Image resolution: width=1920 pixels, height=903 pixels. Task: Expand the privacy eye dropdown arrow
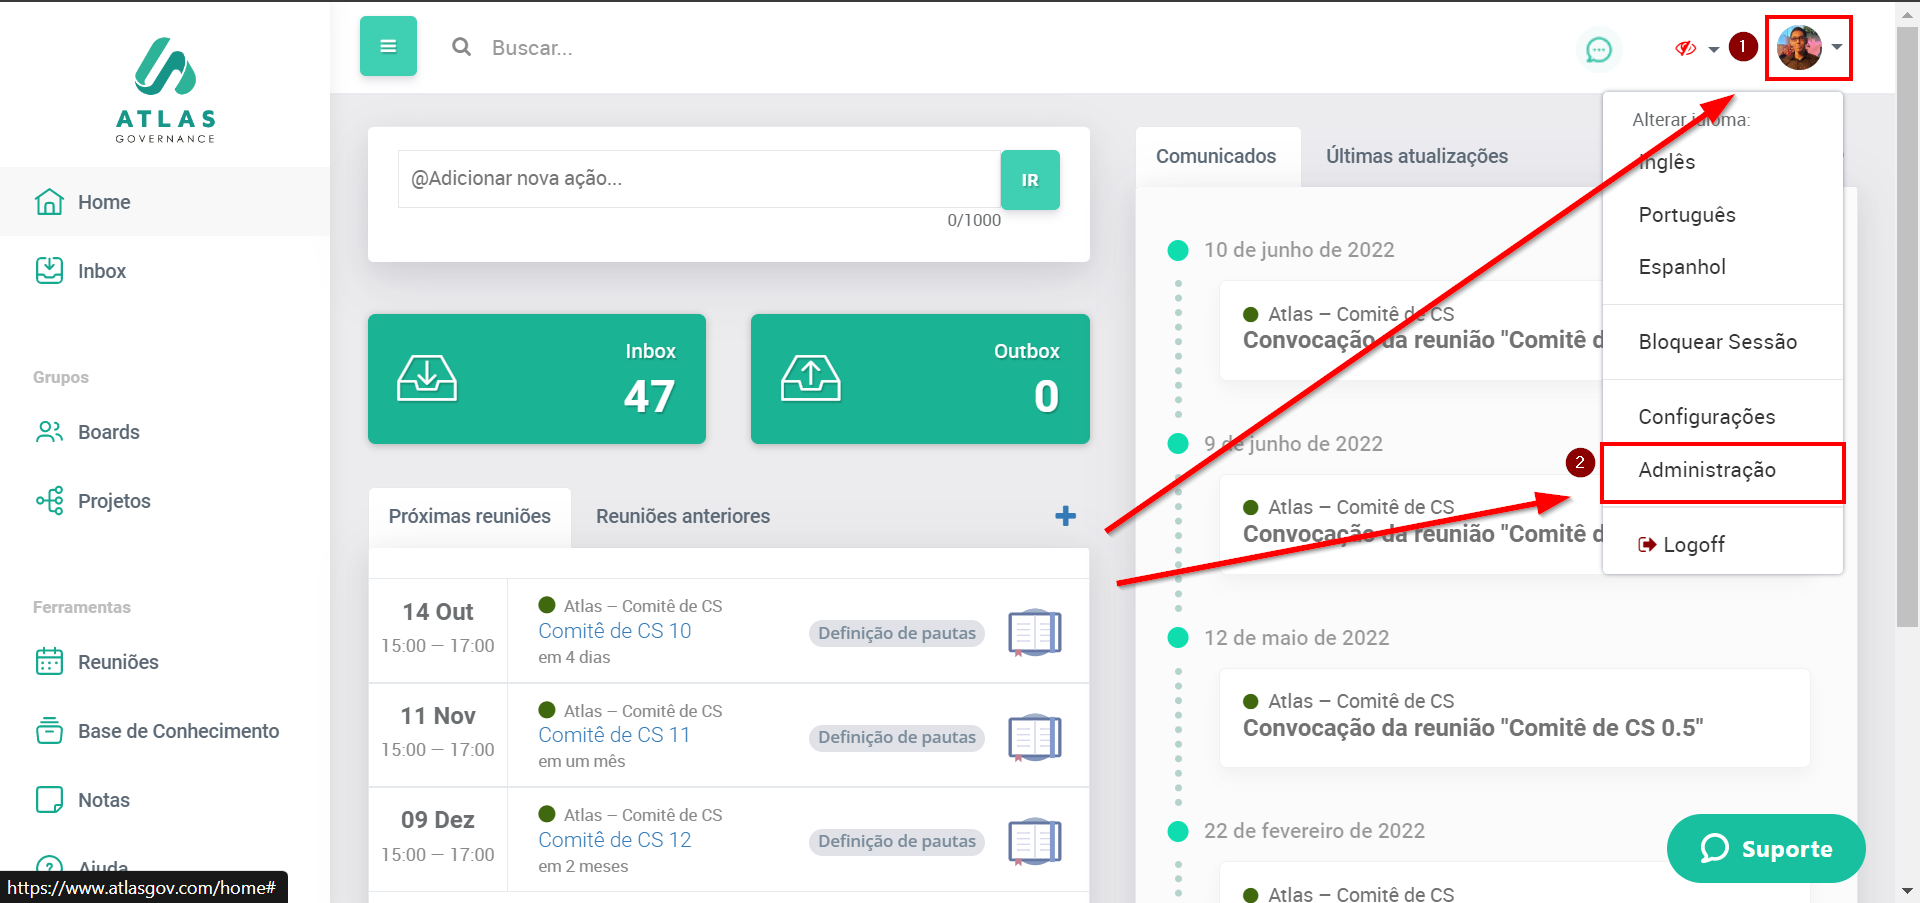[x=1714, y=49]
